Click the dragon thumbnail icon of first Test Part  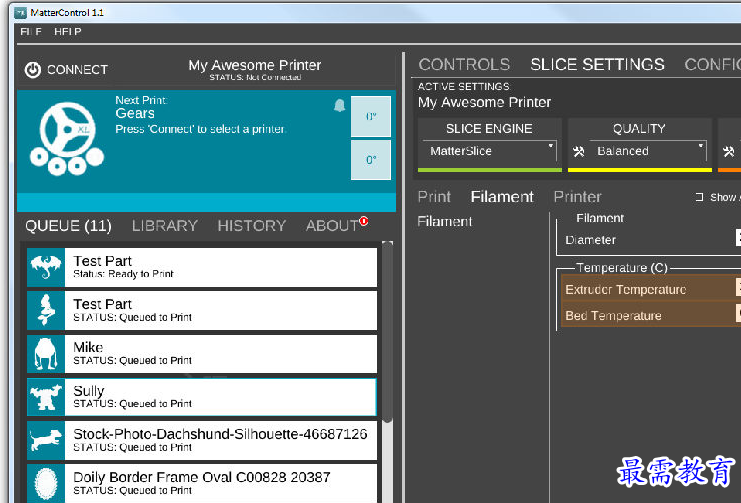click(x=46, y=267)
